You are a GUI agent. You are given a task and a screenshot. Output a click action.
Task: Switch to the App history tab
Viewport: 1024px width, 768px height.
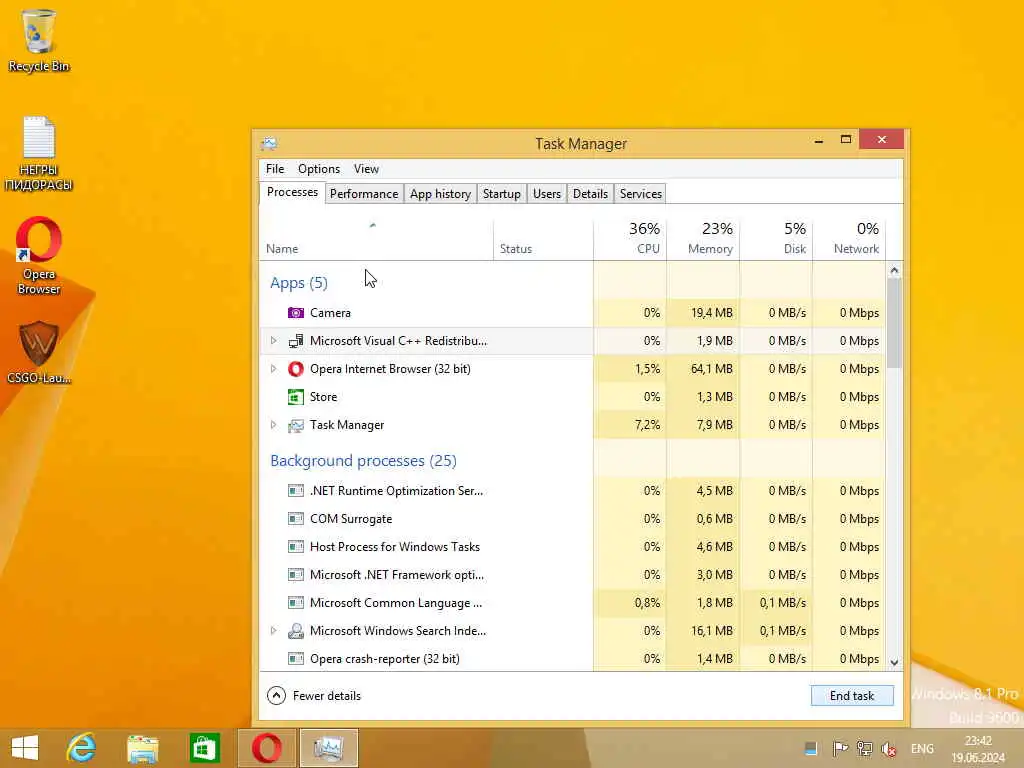coord(440,194)
